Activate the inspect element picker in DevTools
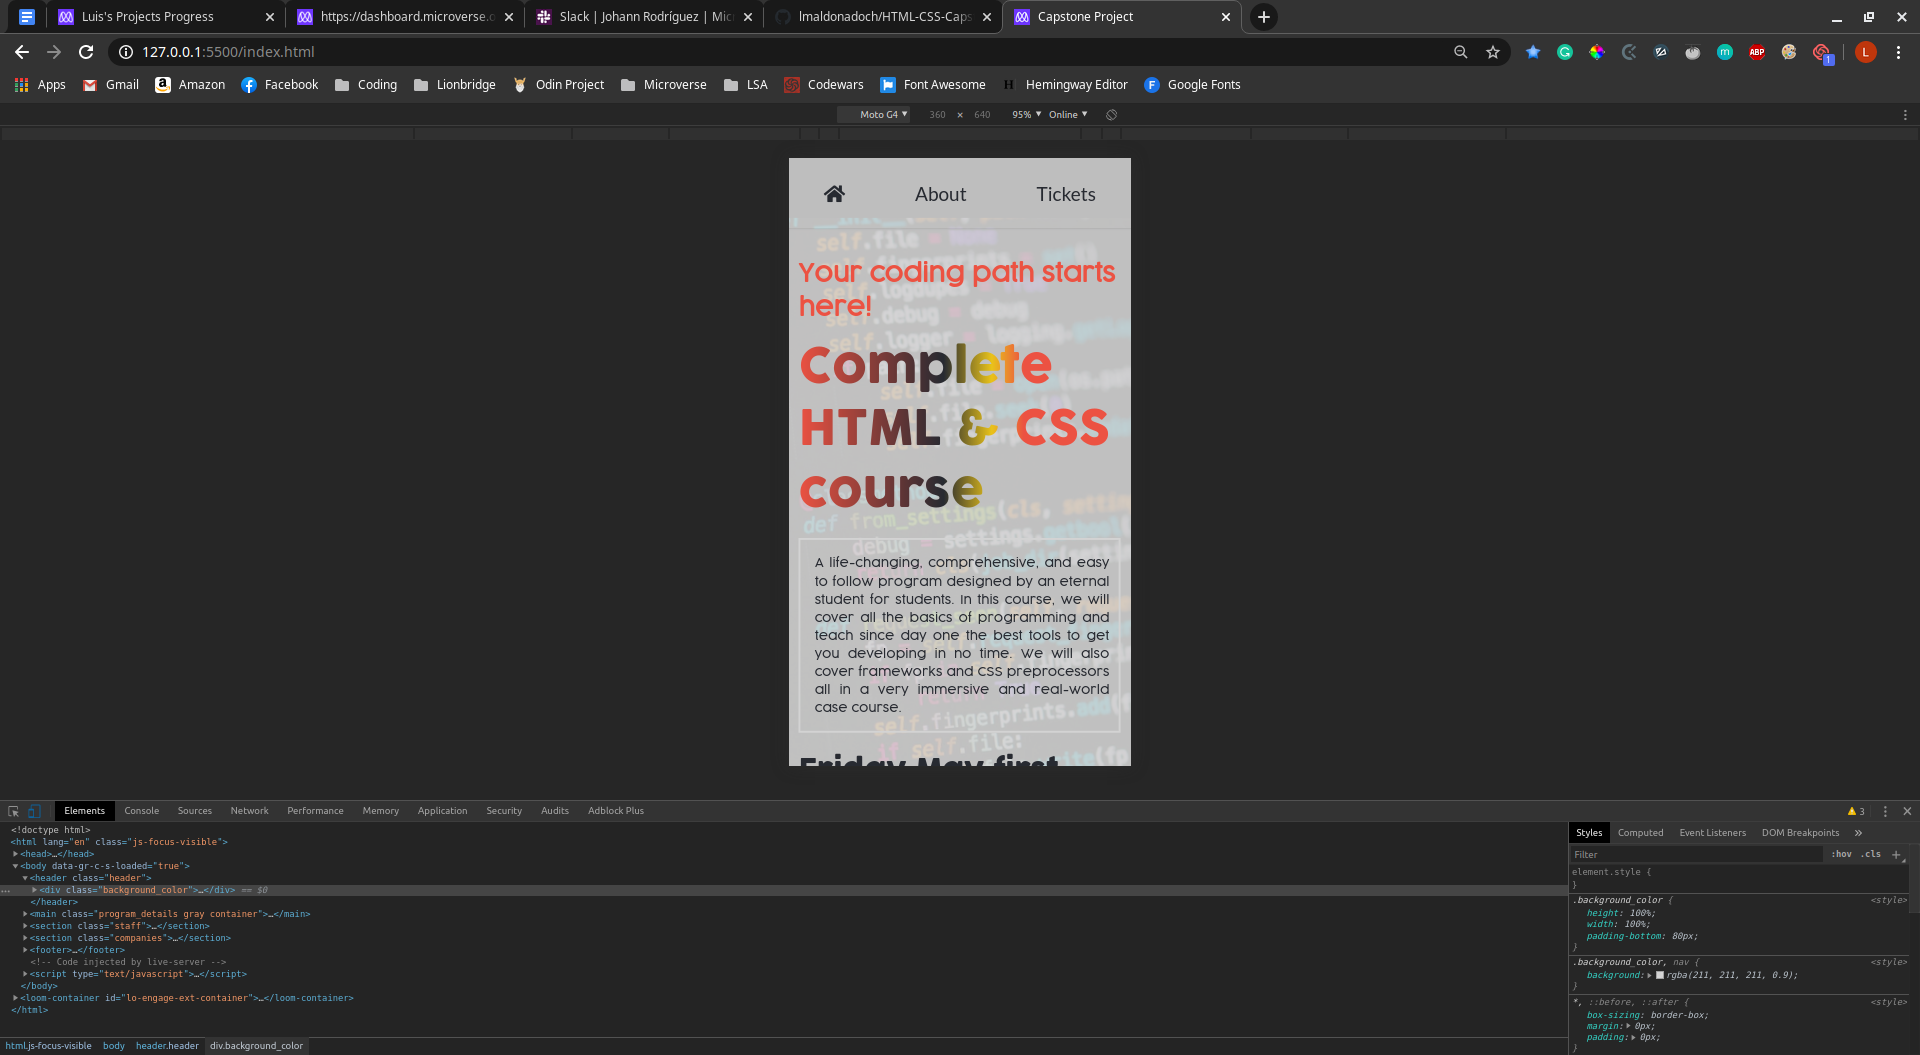Screen dimensions: 1920x1055 (14, 811)
